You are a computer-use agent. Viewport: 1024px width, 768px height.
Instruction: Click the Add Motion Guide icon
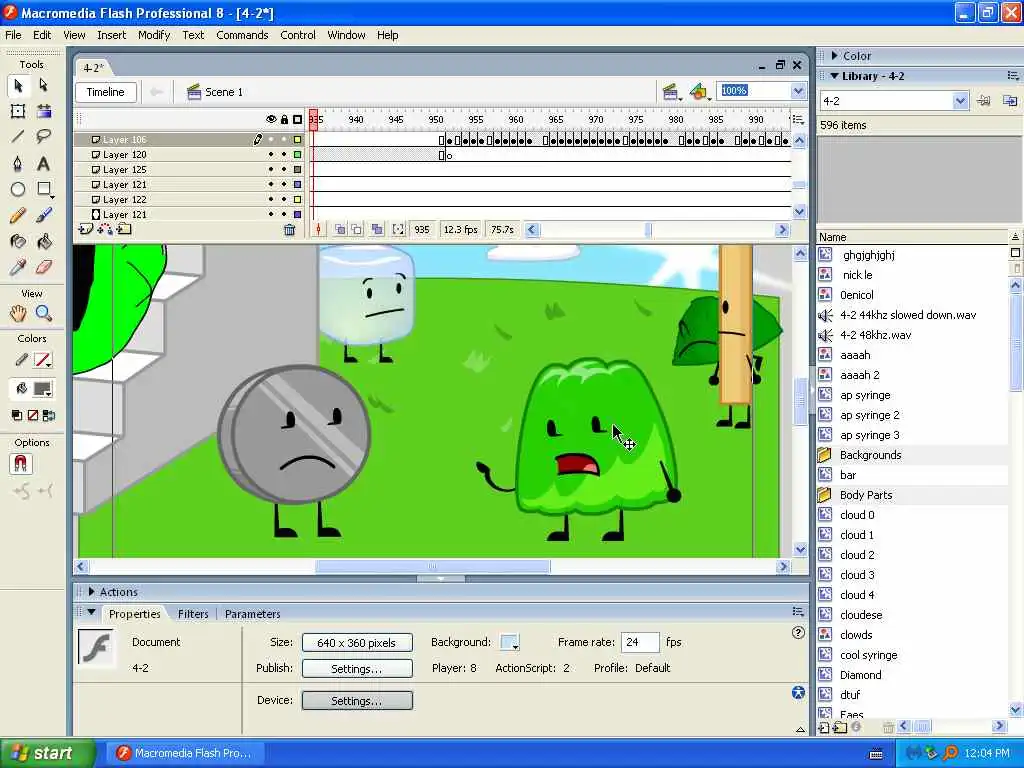[104, 229]
